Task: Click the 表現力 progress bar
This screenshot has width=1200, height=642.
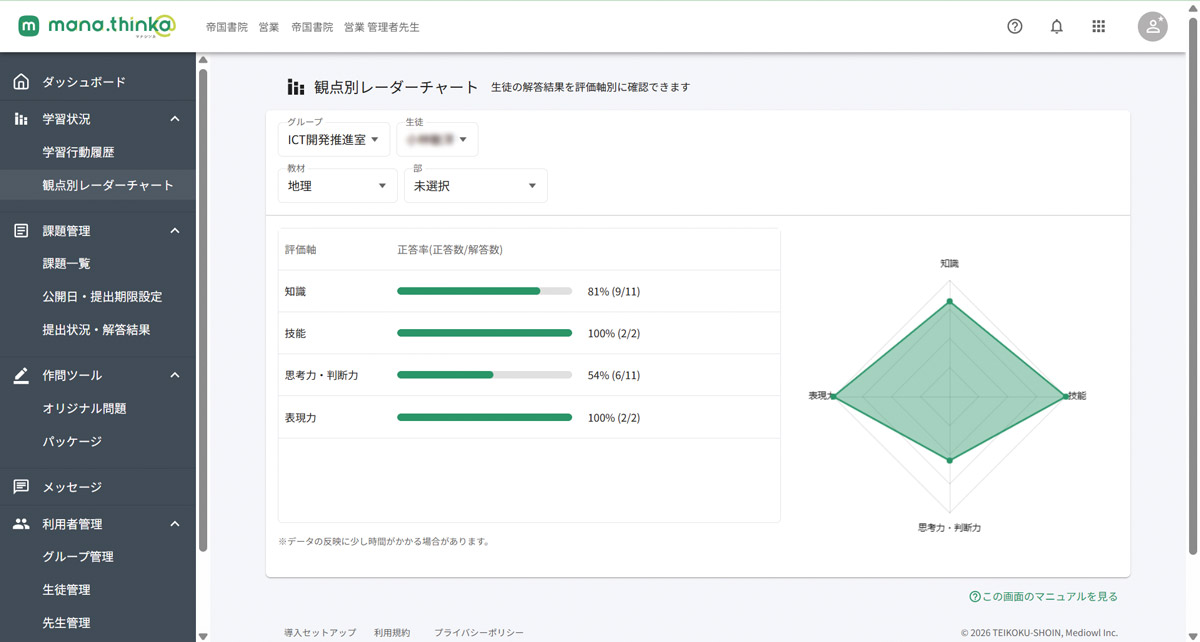Action: (484, 417)
